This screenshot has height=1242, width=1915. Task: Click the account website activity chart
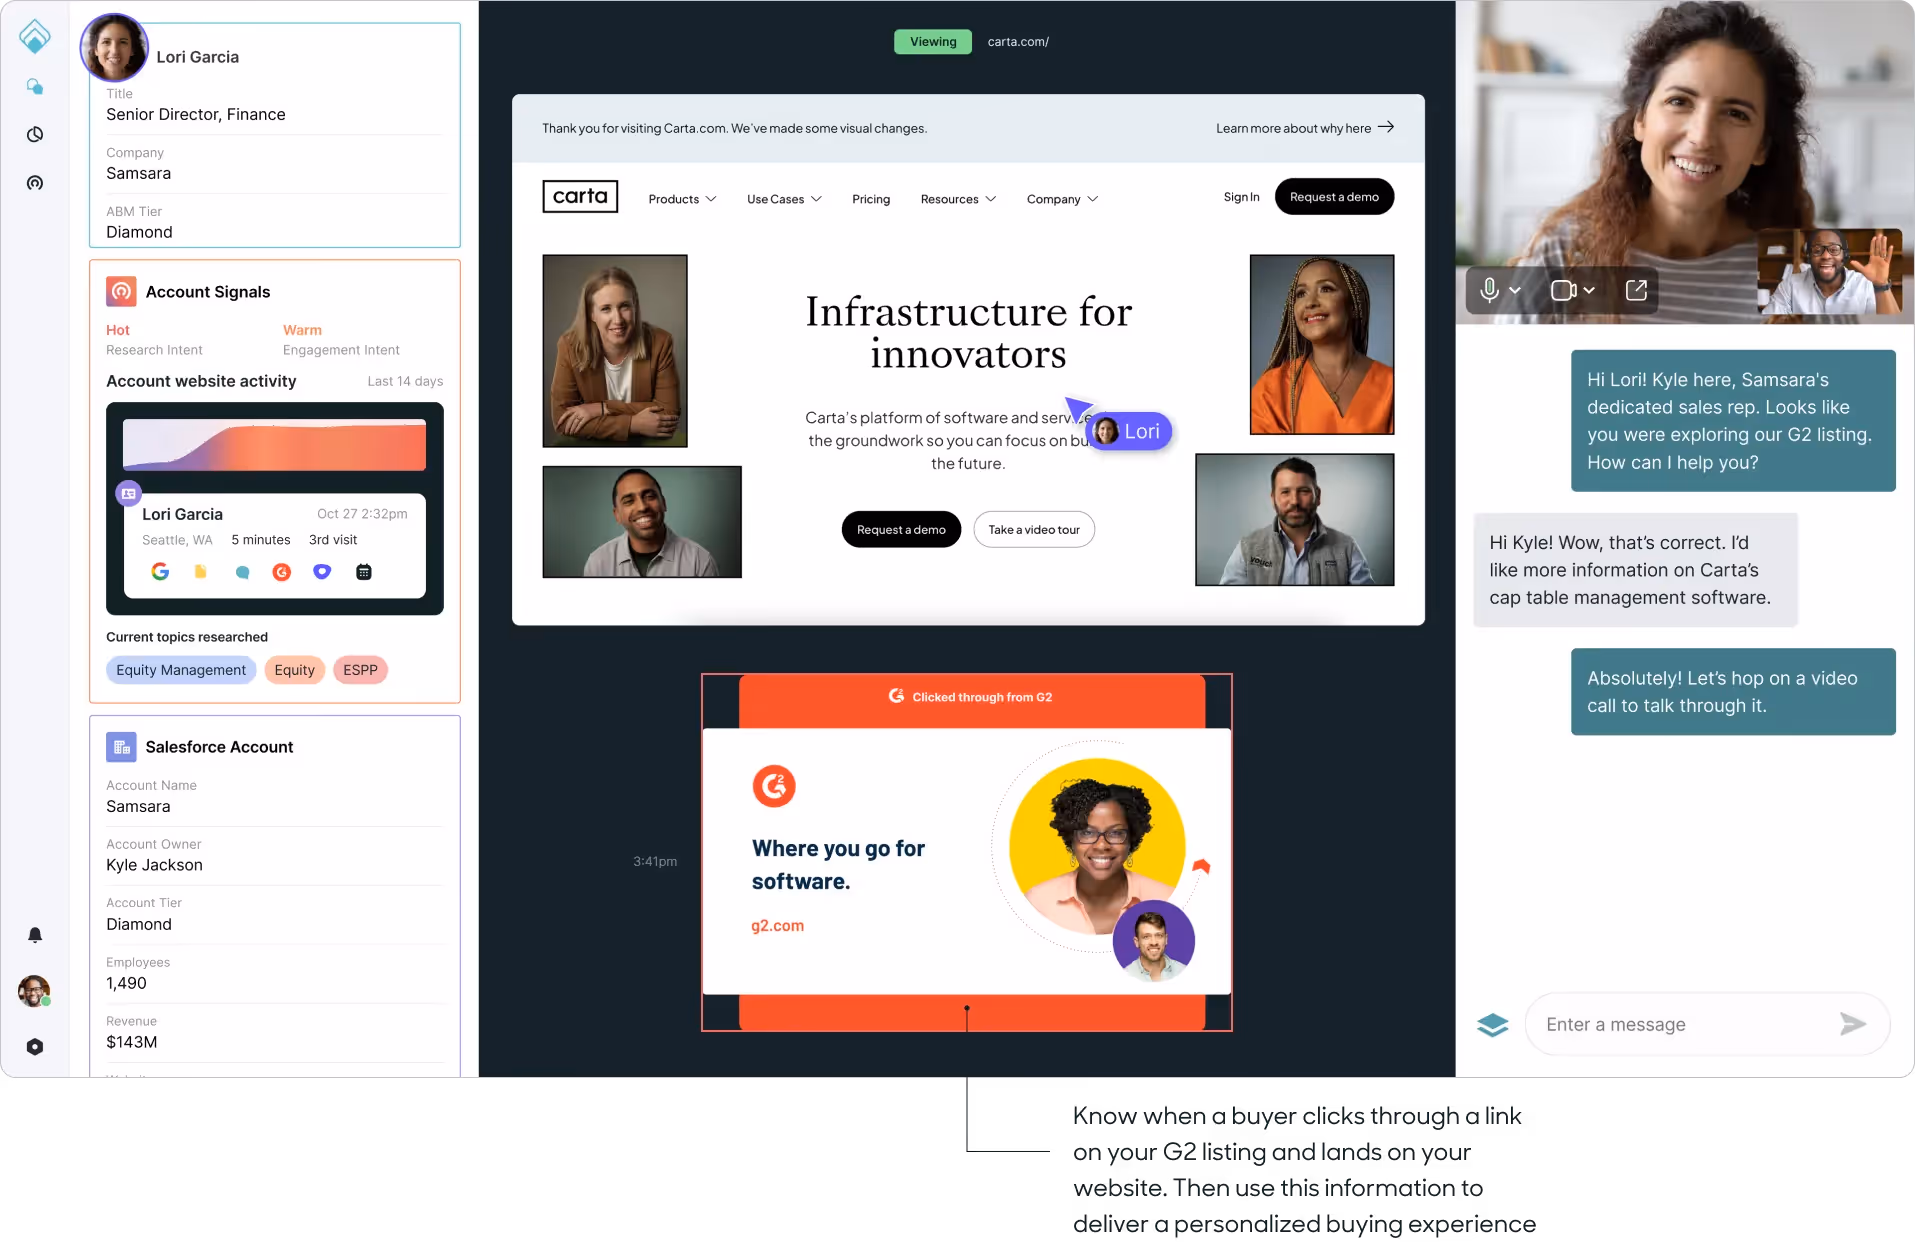(274, 444)
